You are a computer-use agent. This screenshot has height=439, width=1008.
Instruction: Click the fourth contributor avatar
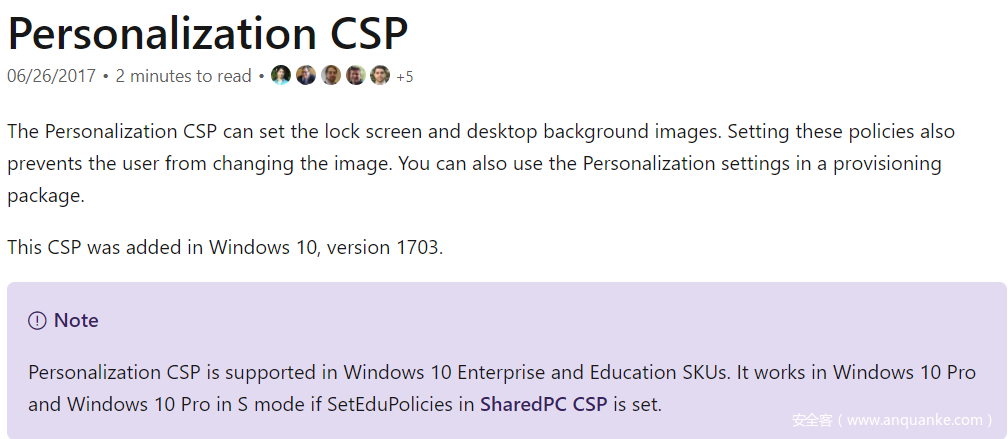[356, 76]
